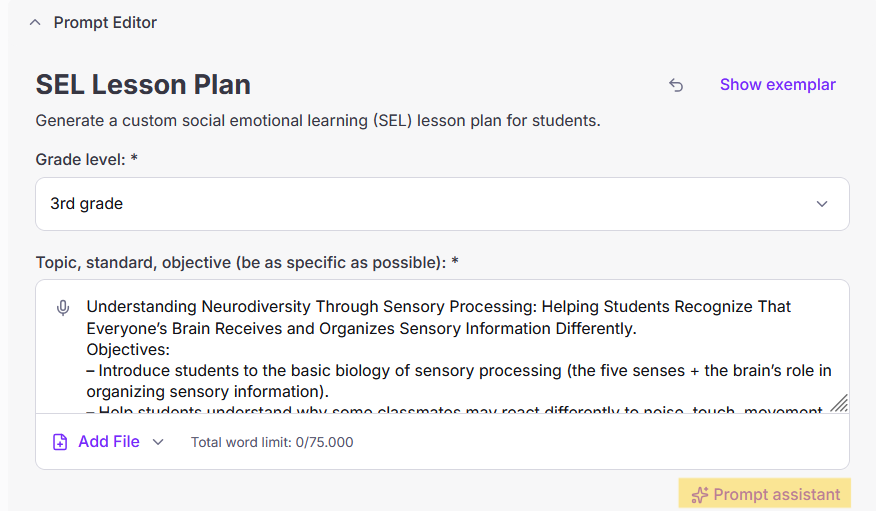
Task: Activate the microphone icon in the topic box
Action: coord(63,308)
